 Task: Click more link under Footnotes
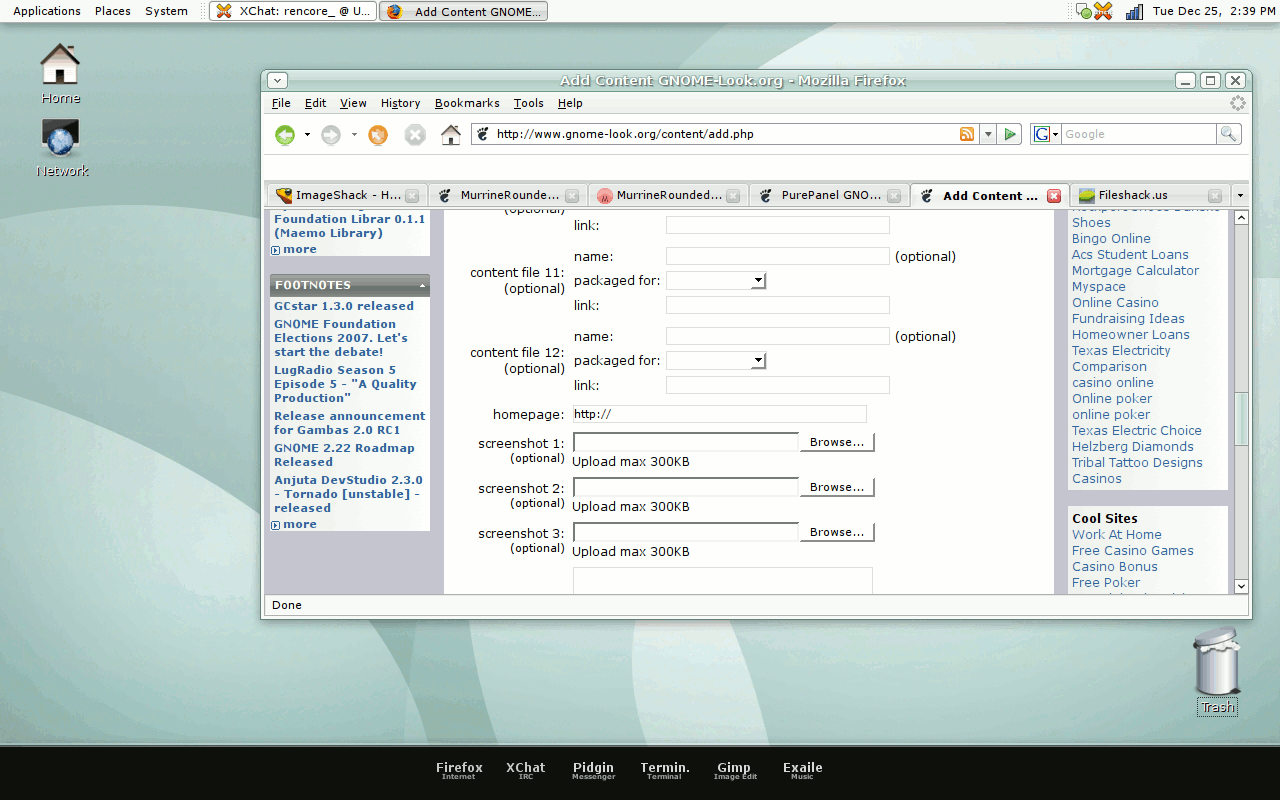tap(299, 524)
